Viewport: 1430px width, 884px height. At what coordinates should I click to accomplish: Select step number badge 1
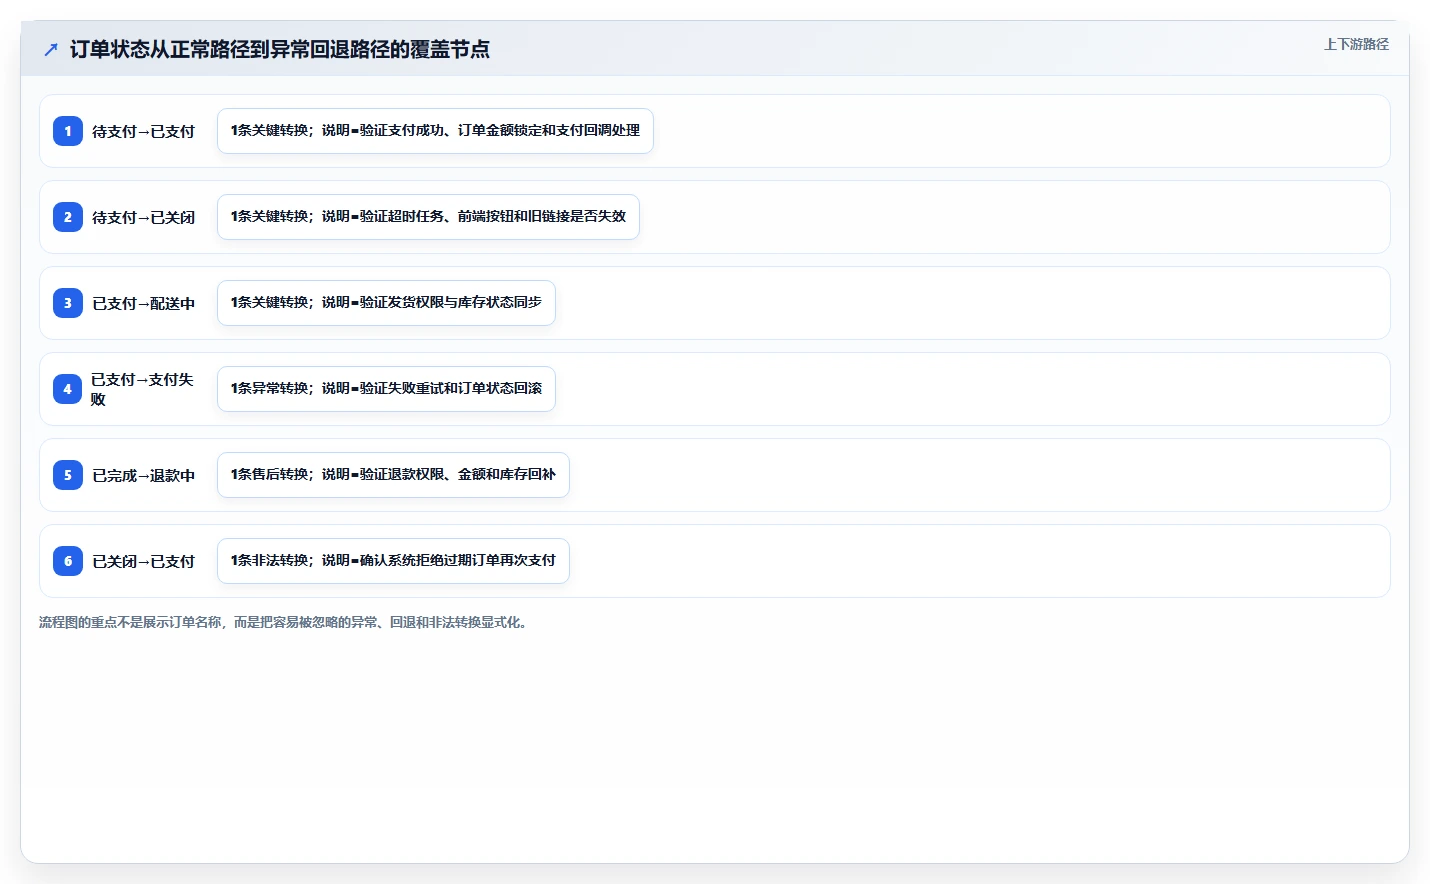[68, 131]
